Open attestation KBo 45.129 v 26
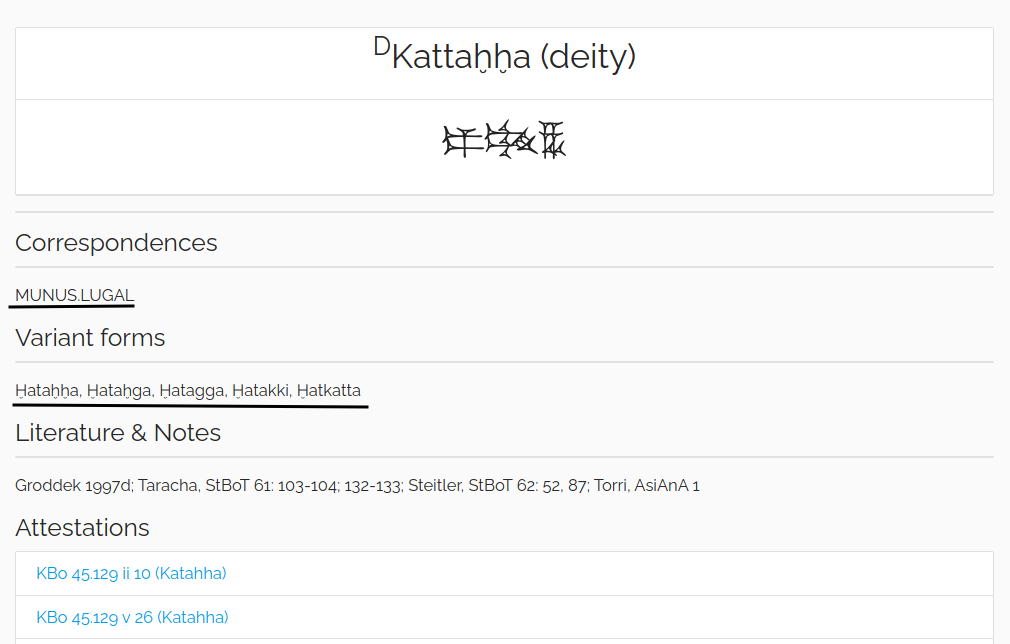Screen dimensions: 1010x644 tap(132, 617)
